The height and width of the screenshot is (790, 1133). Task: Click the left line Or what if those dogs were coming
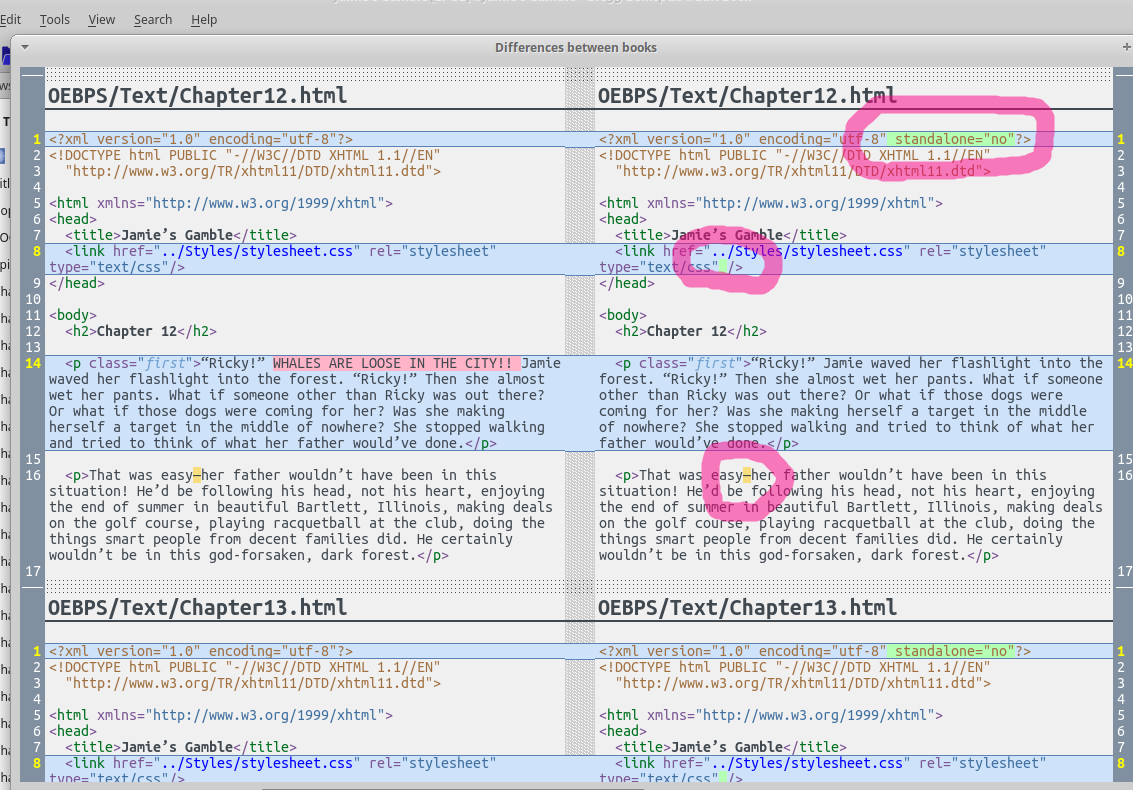coord(277,411)
